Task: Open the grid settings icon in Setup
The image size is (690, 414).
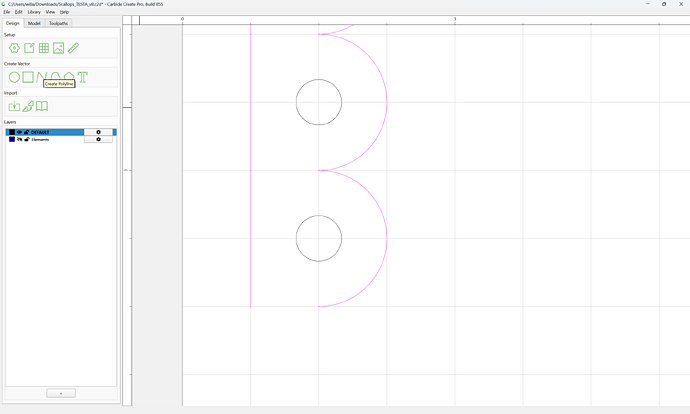Action: [x=44, y=48]
